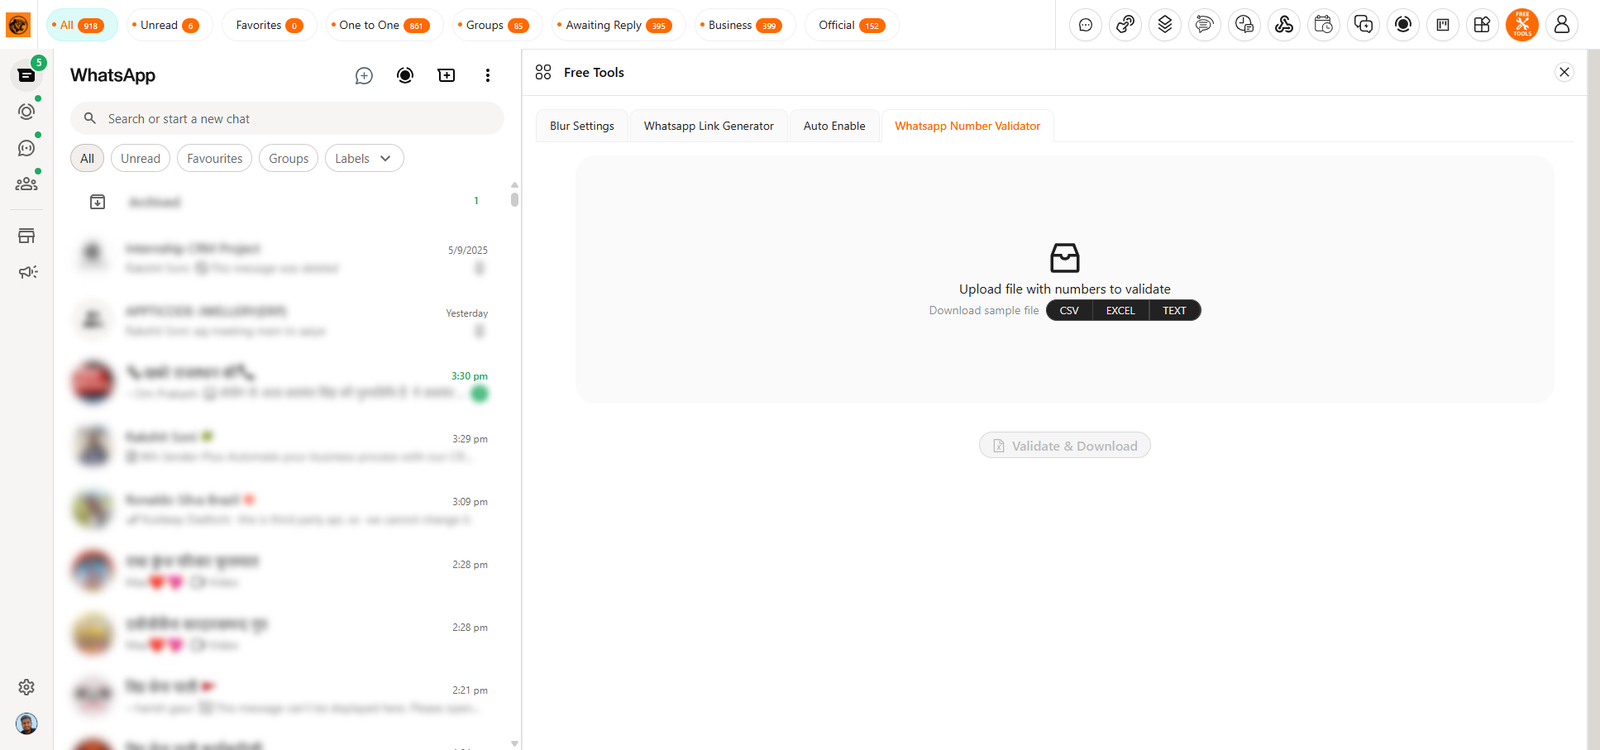Open the Status icon in left sidebar

pyautogui.click(x=27, y=111)
